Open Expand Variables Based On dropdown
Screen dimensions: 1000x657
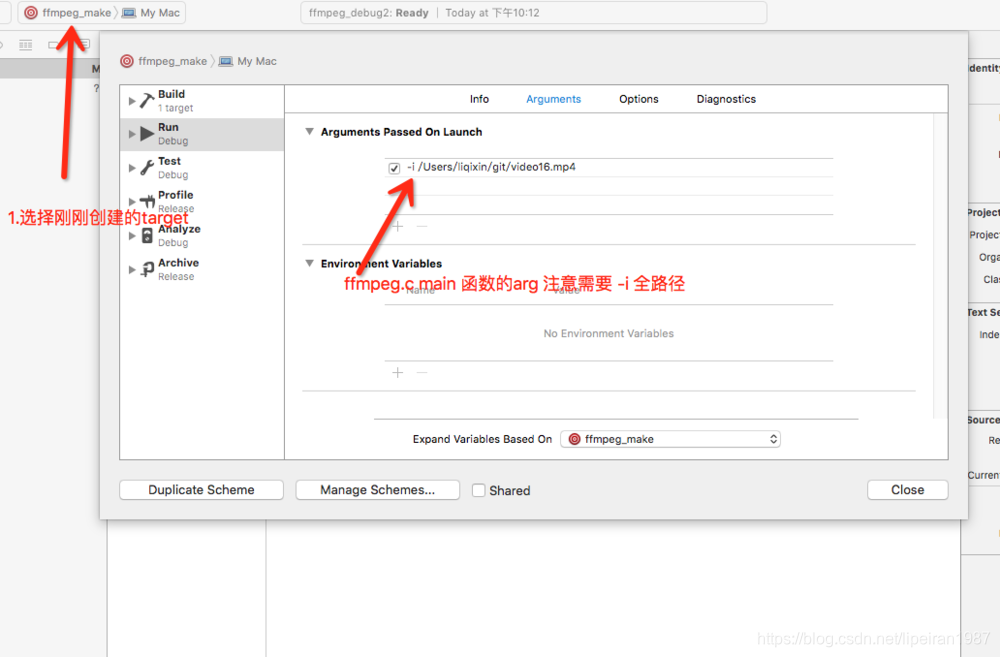(x=670, y=439)
